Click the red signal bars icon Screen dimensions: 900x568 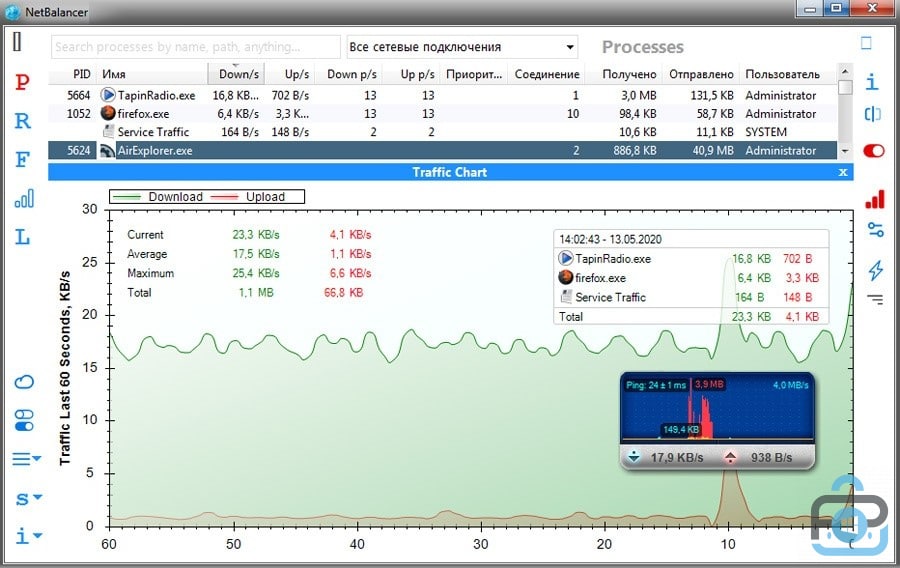point(875,200)
